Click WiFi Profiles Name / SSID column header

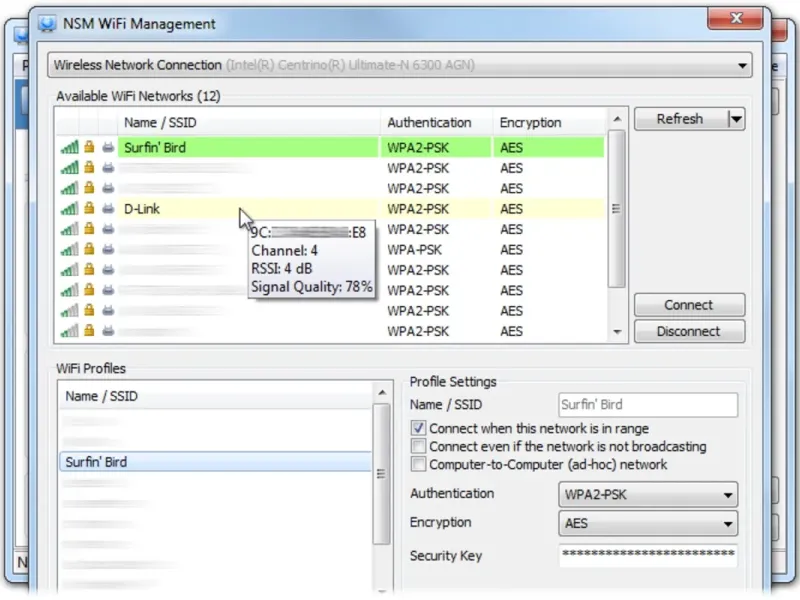[x=216, y=396]
